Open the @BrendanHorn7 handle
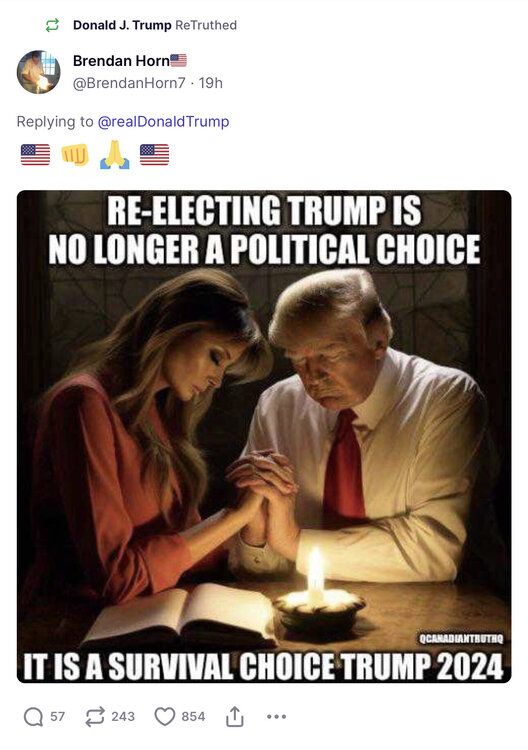This screenshot has height=750, width=528. (129, 83)
